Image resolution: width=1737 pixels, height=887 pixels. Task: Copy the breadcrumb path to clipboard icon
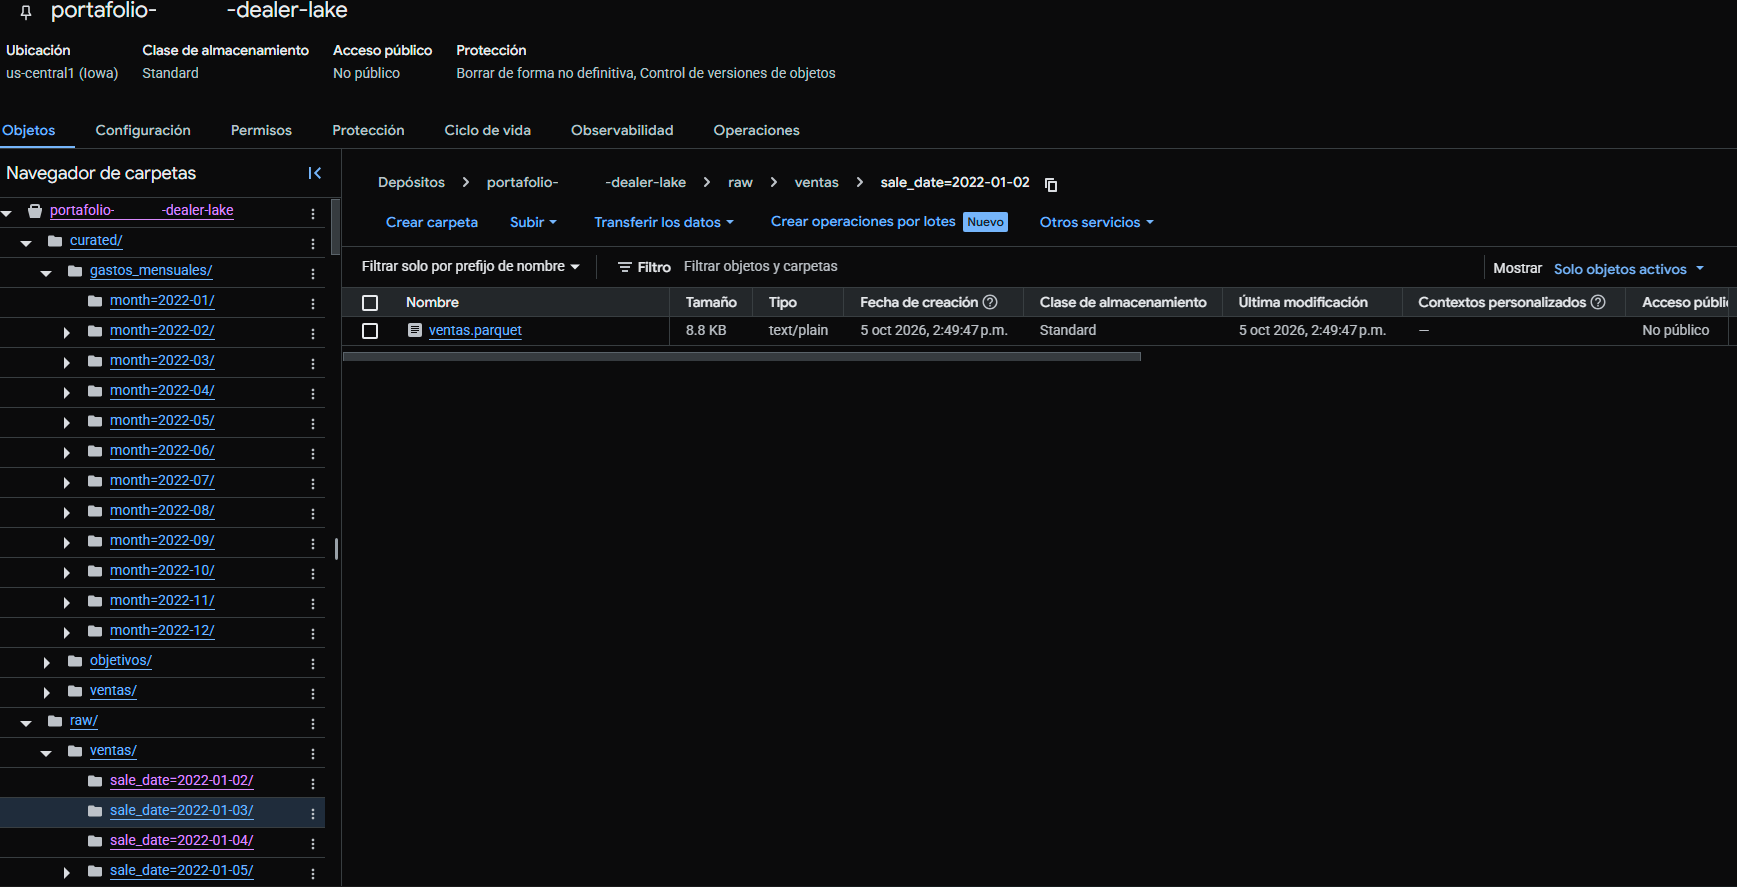(1051, 184)
